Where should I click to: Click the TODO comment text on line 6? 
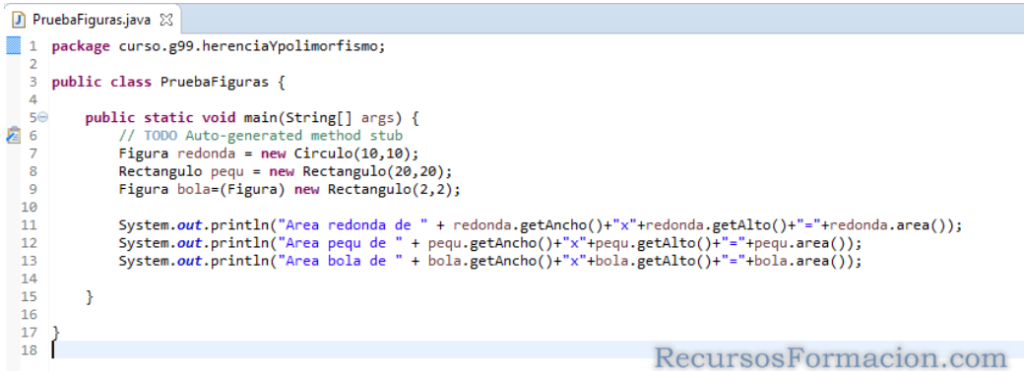[x=261, y=136]
